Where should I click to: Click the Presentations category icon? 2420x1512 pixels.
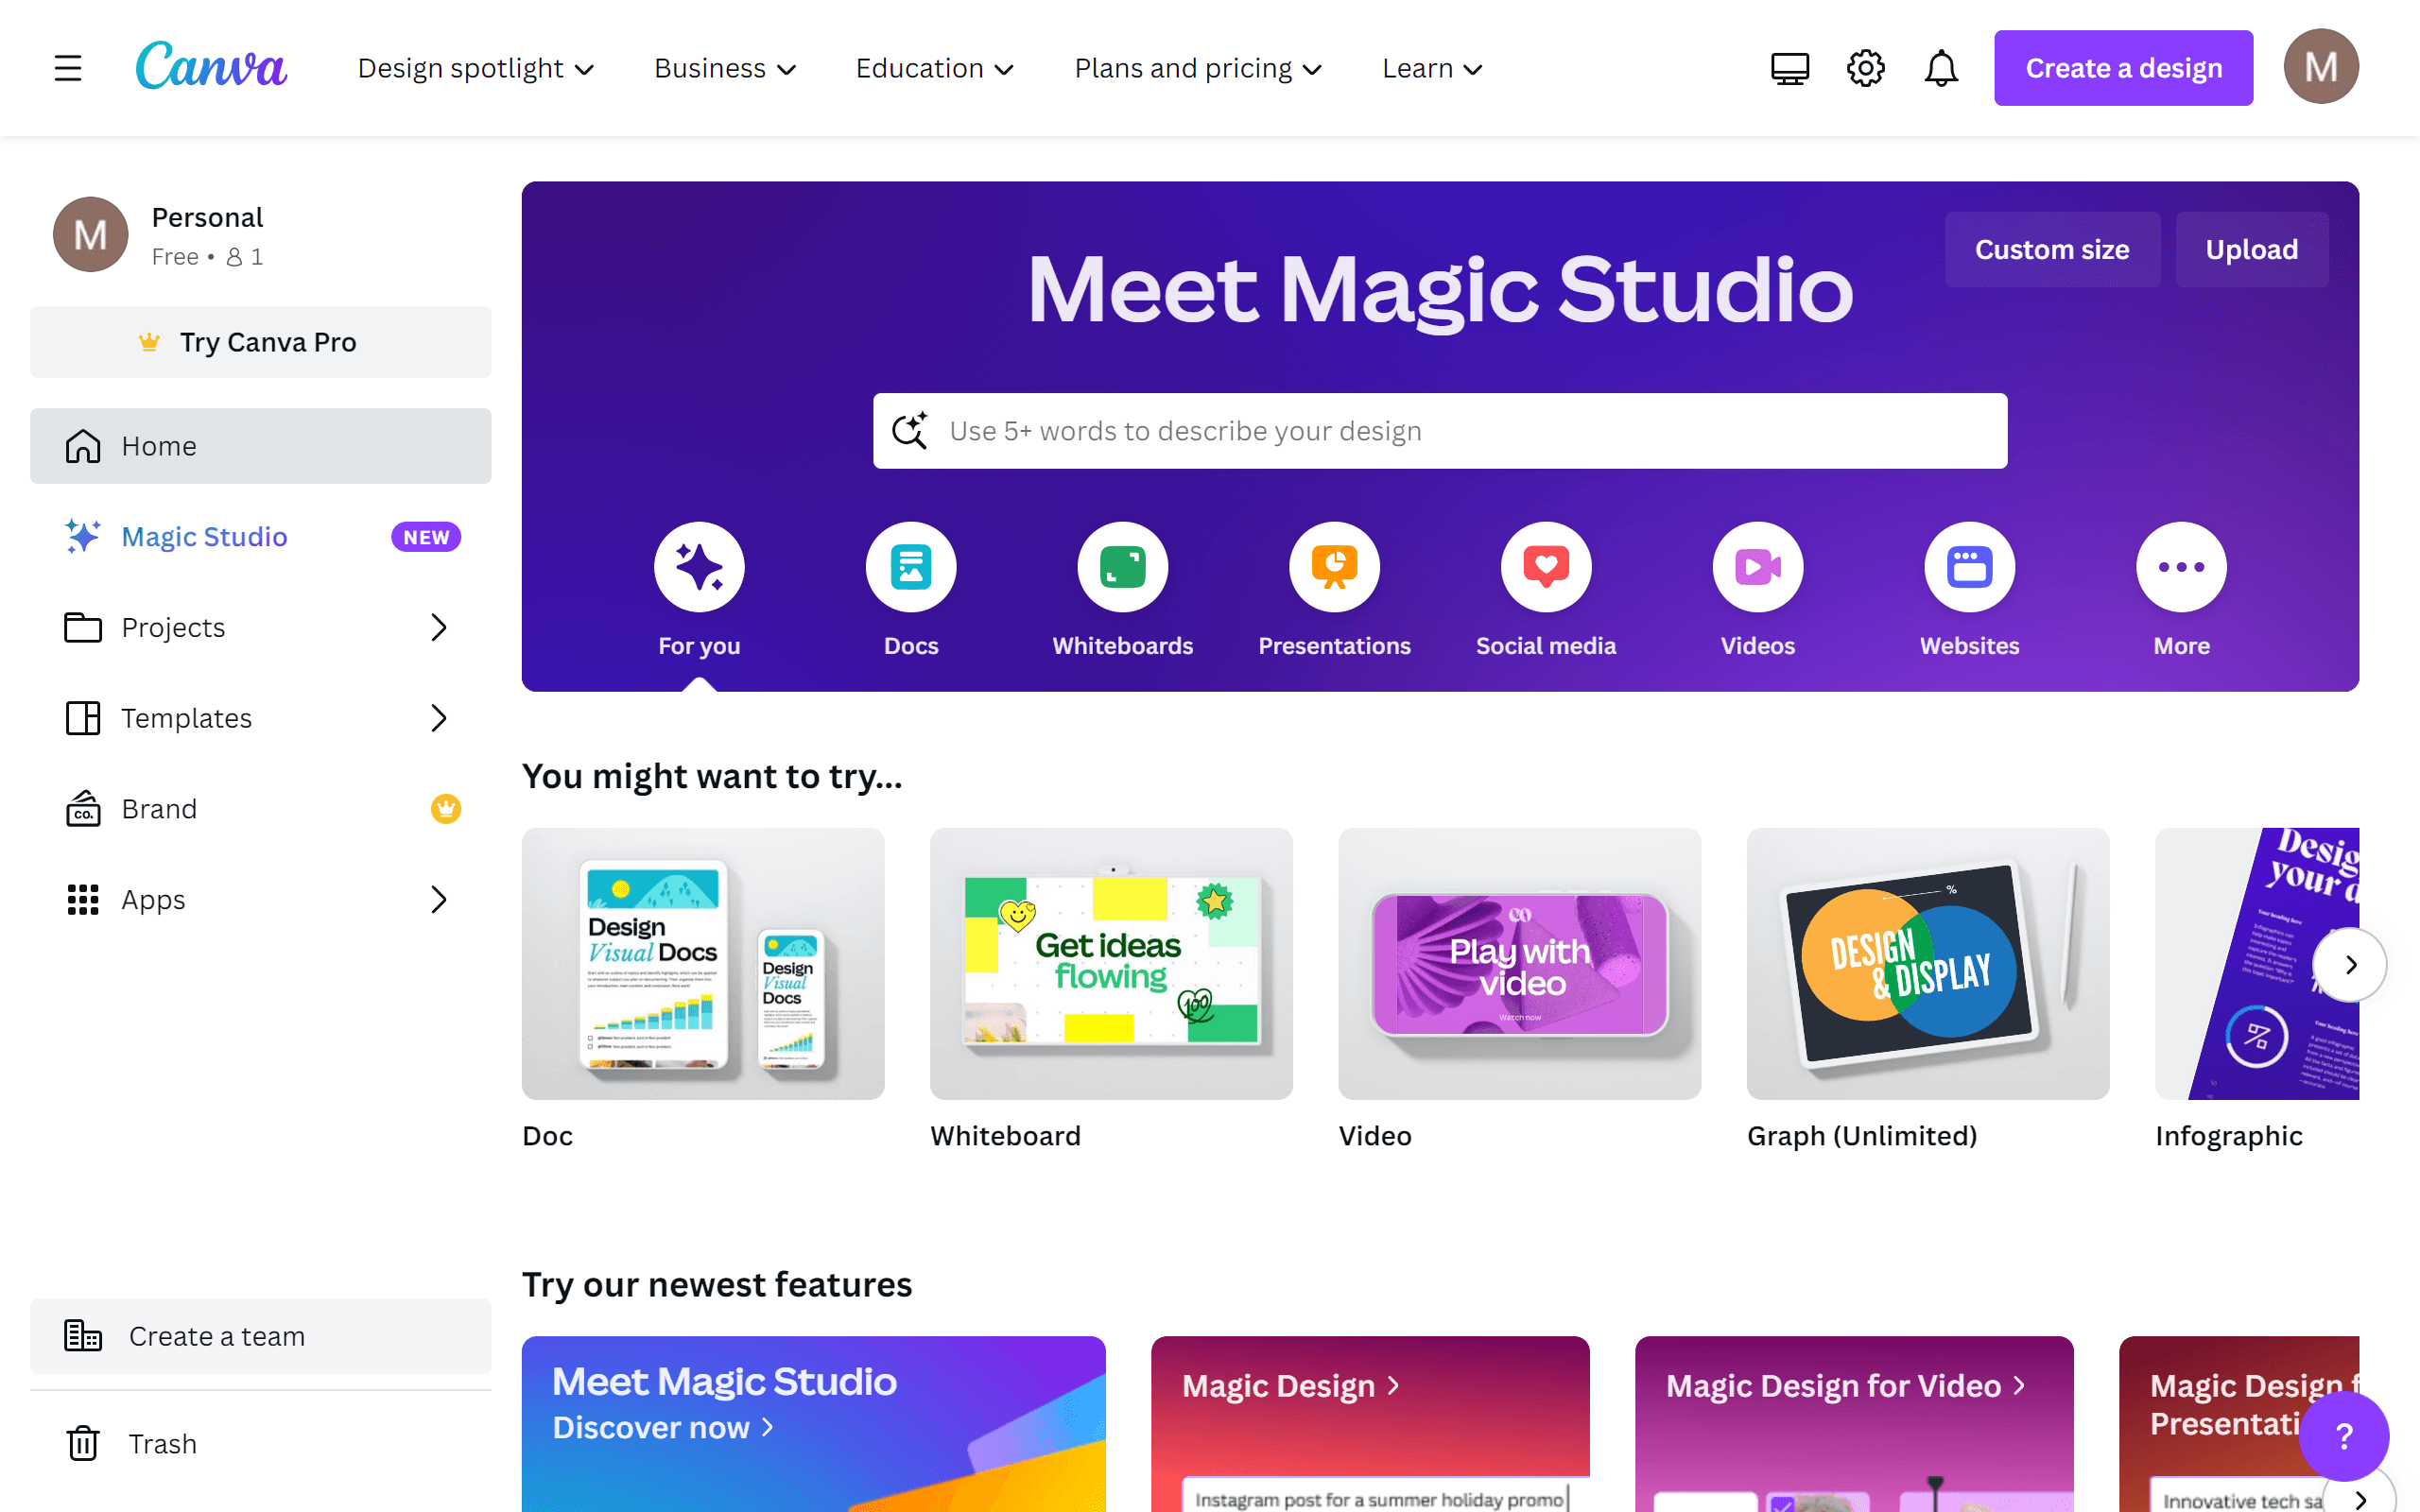pyautogui.click(x=1334, y=567)
